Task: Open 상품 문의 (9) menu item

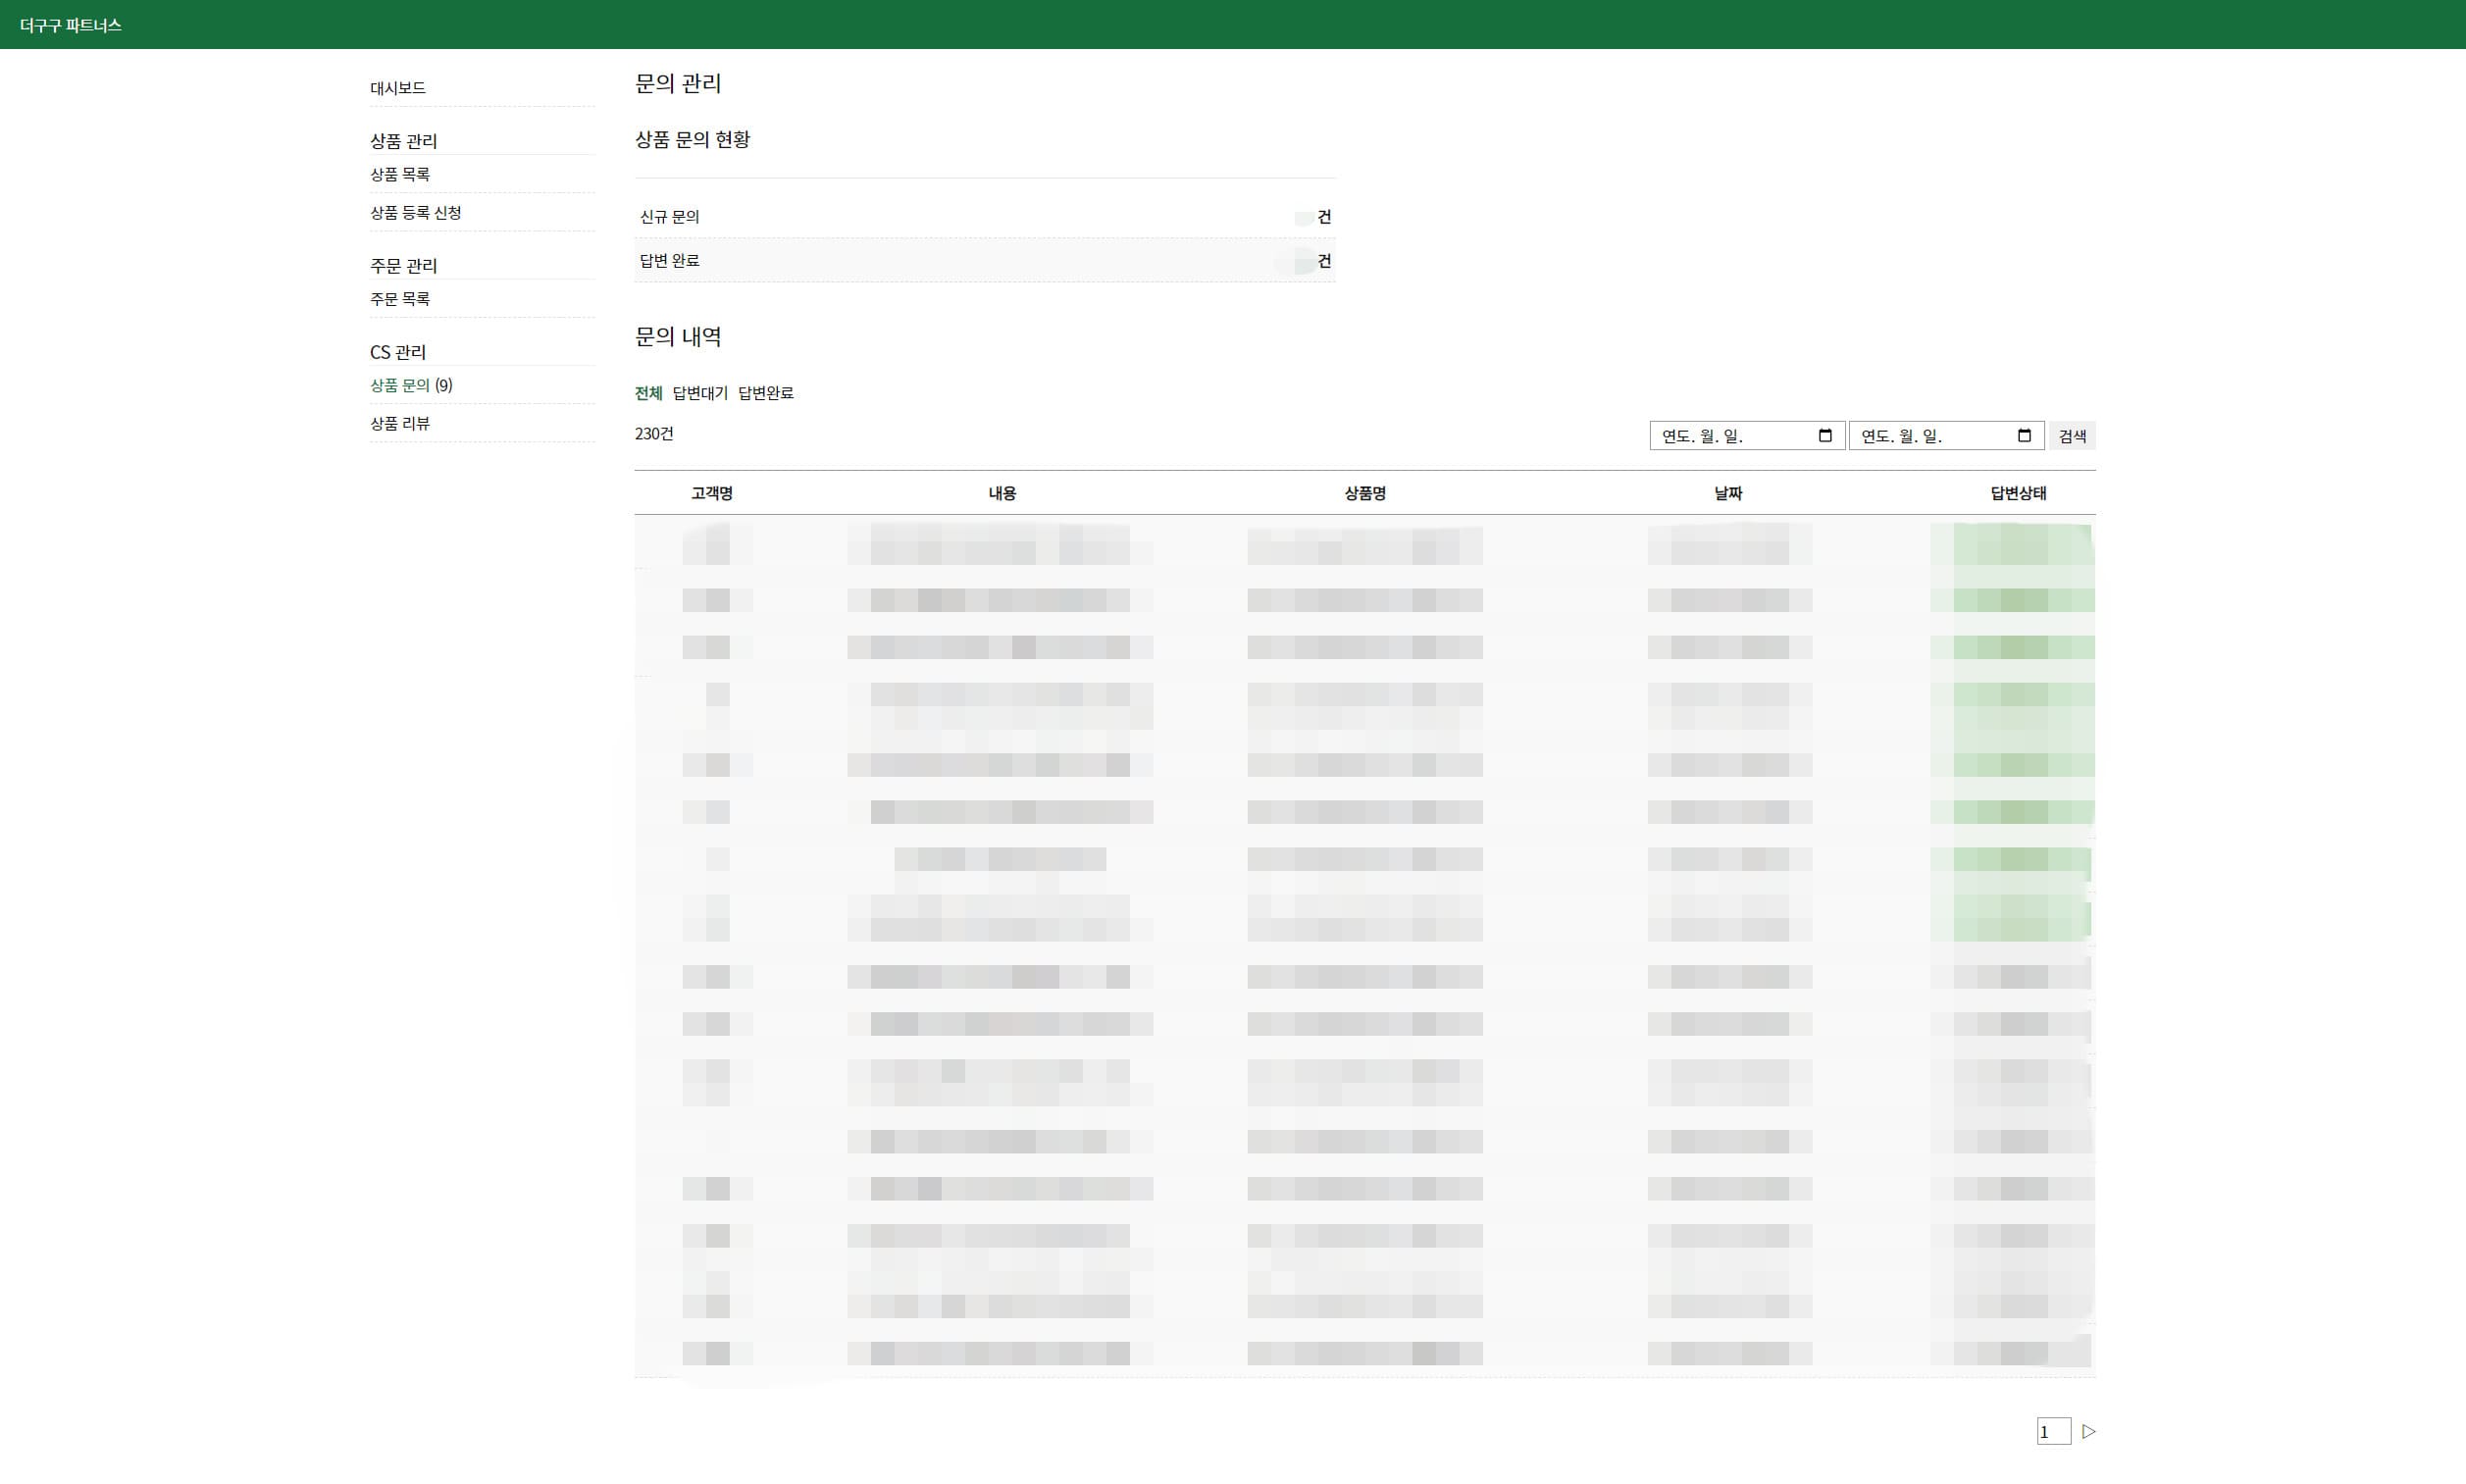Action: [x=410, y=385]
